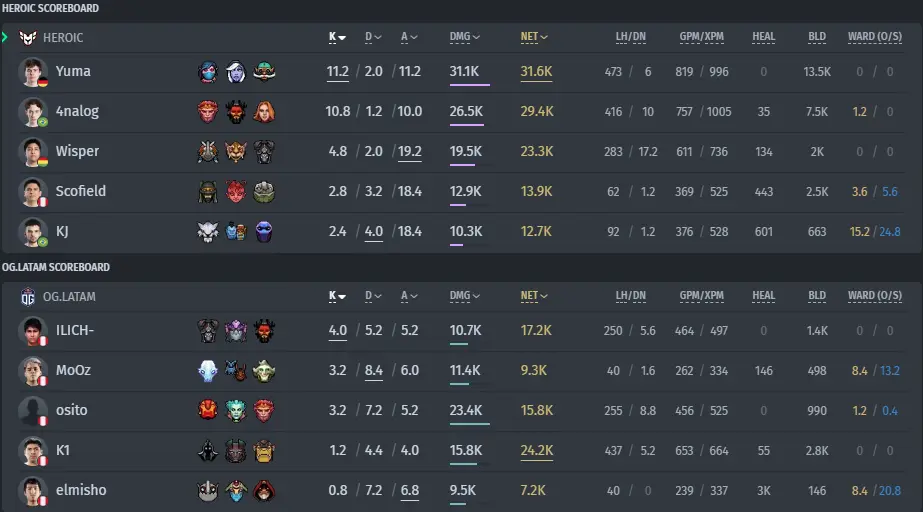
Task: Sort Heroic scoreboard by DMG column
Action: 464,37
